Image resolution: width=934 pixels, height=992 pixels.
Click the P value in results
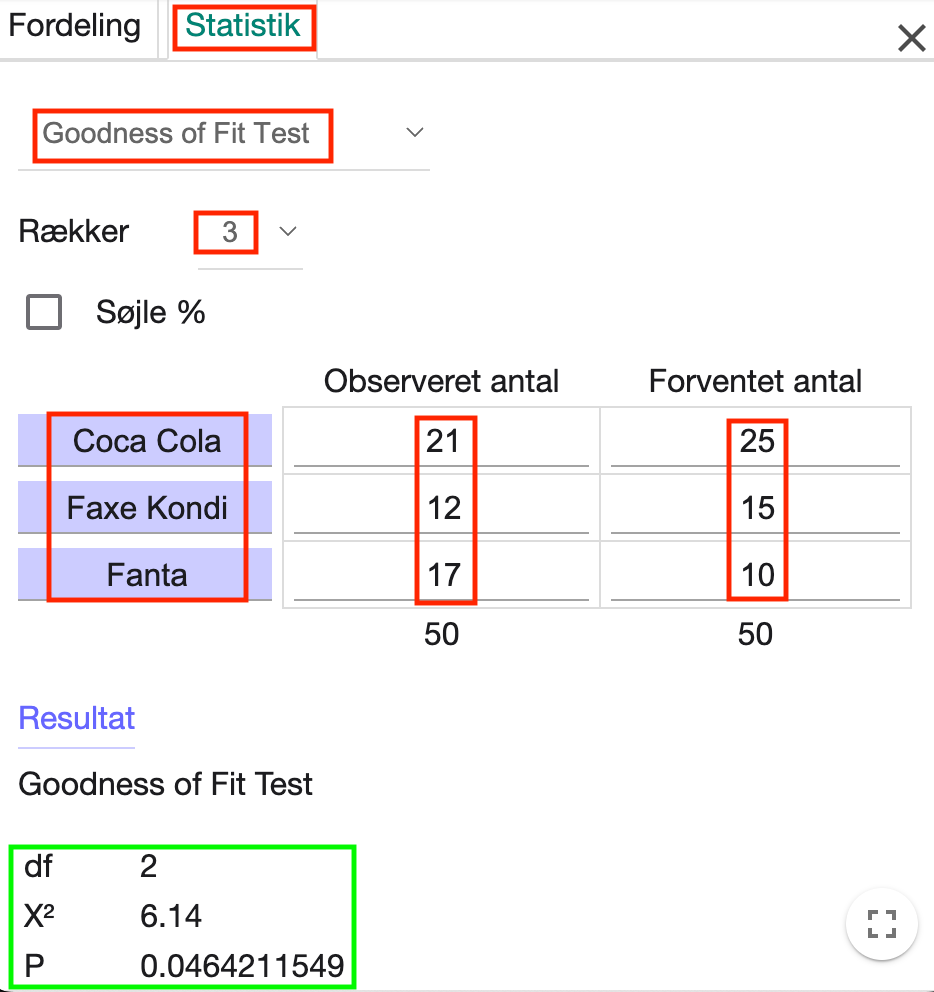(242, 967)
